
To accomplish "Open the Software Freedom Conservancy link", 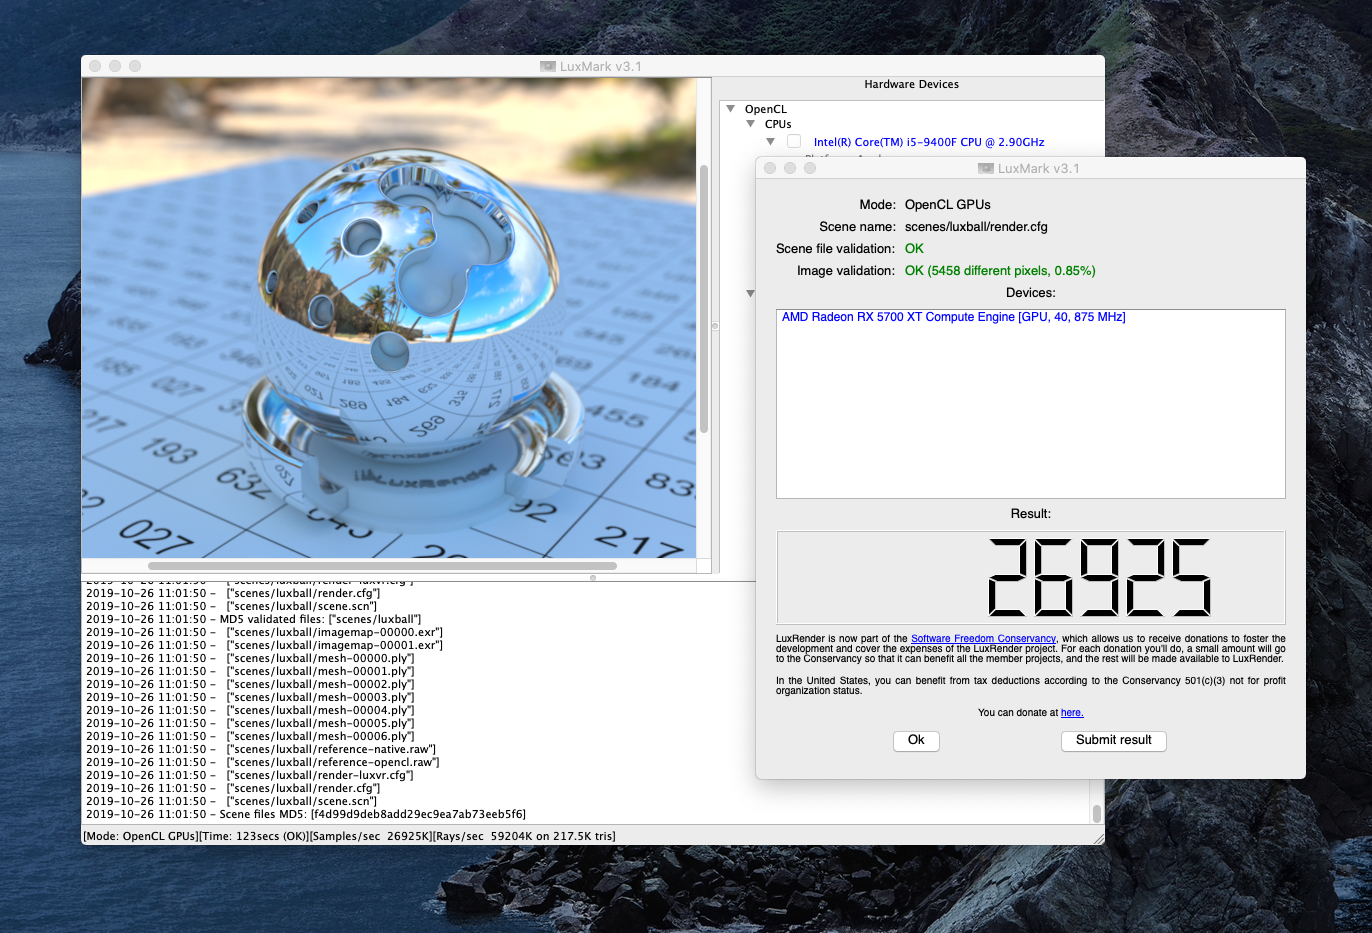I will (983, 639).
